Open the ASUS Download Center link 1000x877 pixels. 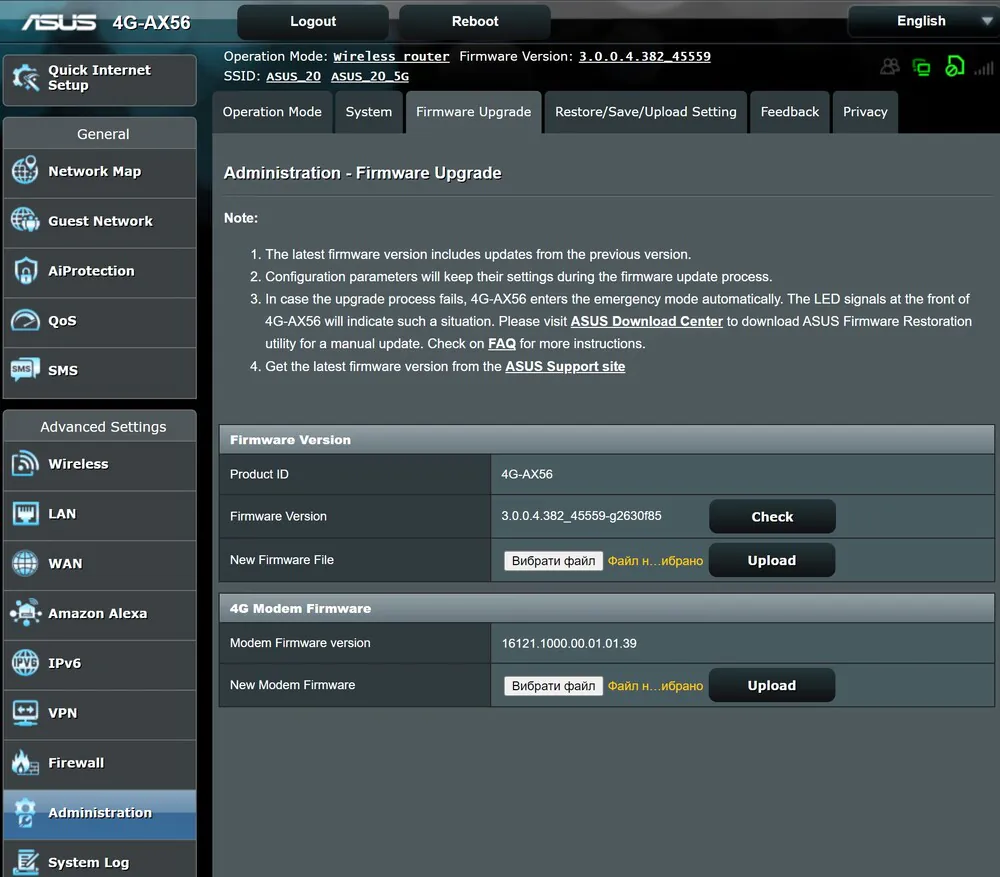[x=647, y=321]
